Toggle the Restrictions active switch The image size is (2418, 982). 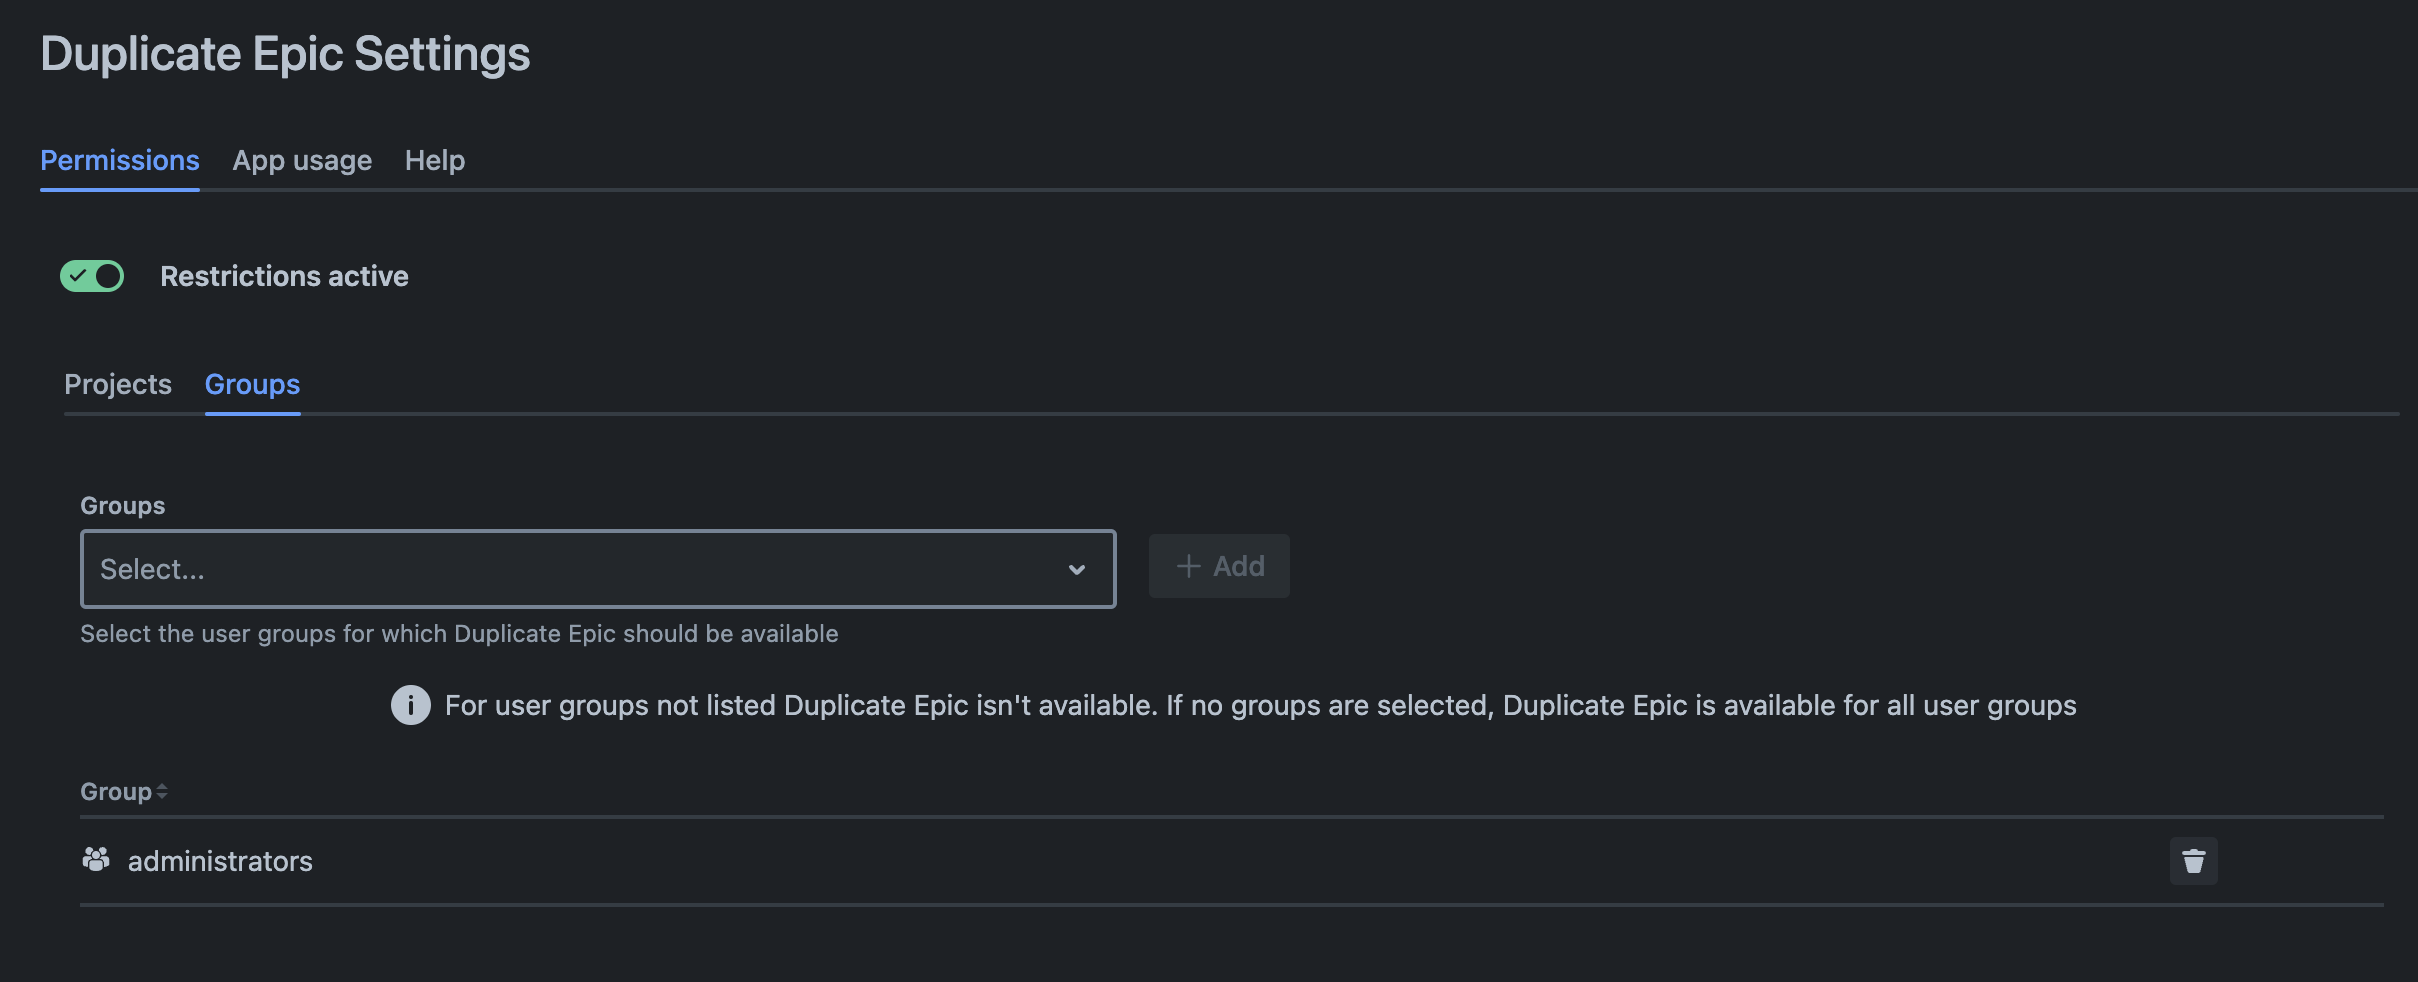(x=92, y=276)
